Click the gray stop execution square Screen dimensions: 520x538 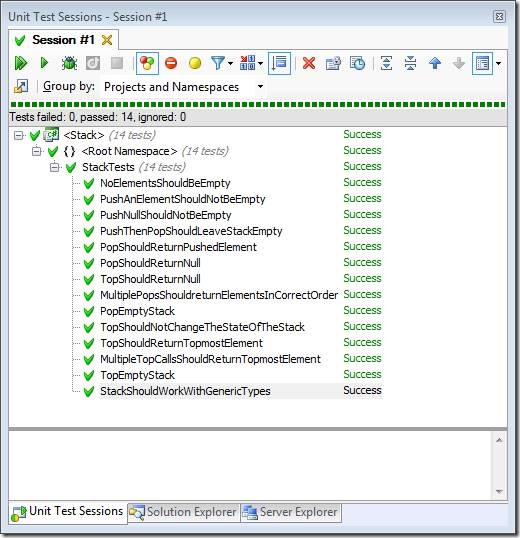click(117, 63)
